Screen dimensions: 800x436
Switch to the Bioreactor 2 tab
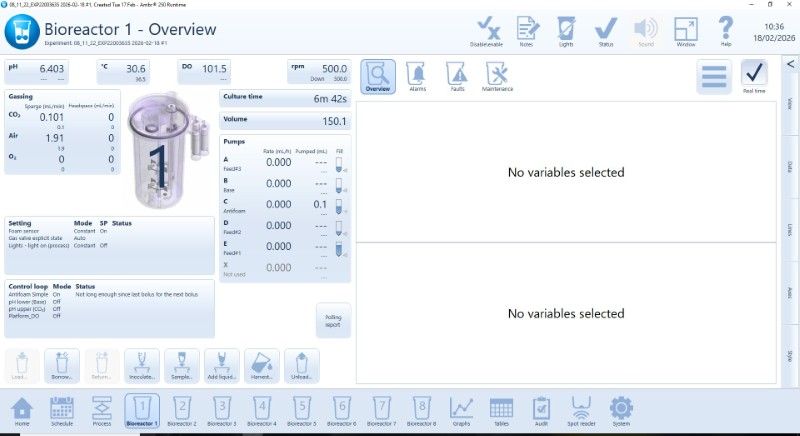[182, 410]
